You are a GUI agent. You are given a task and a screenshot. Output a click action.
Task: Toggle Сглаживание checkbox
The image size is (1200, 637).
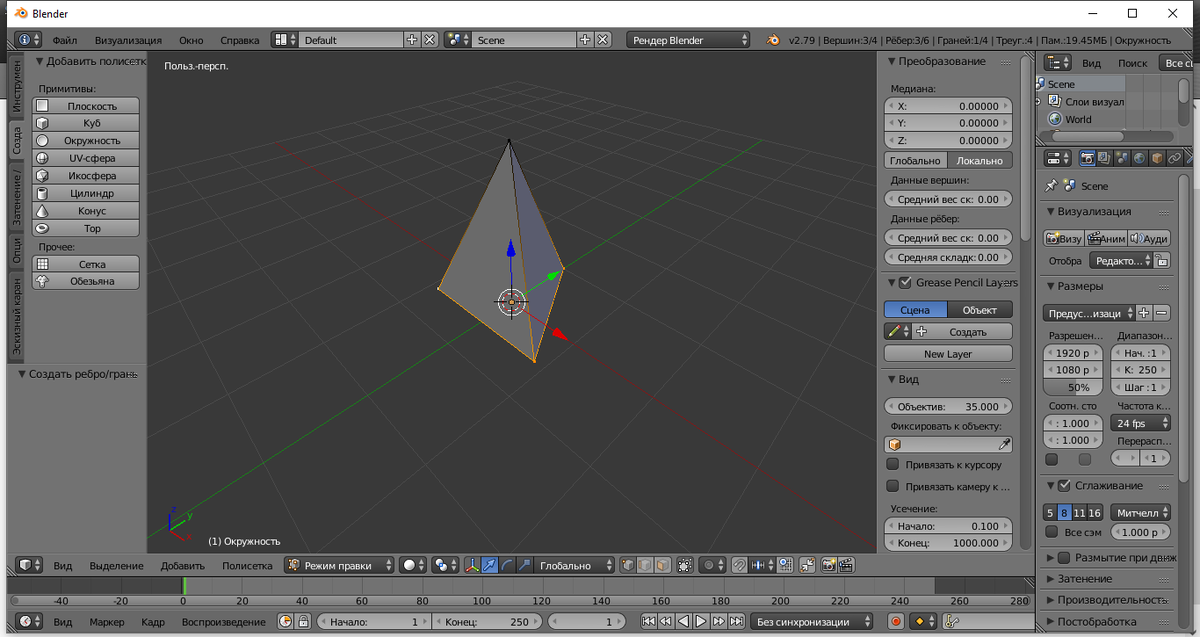pyautogui.click(x=1064, y=485)
